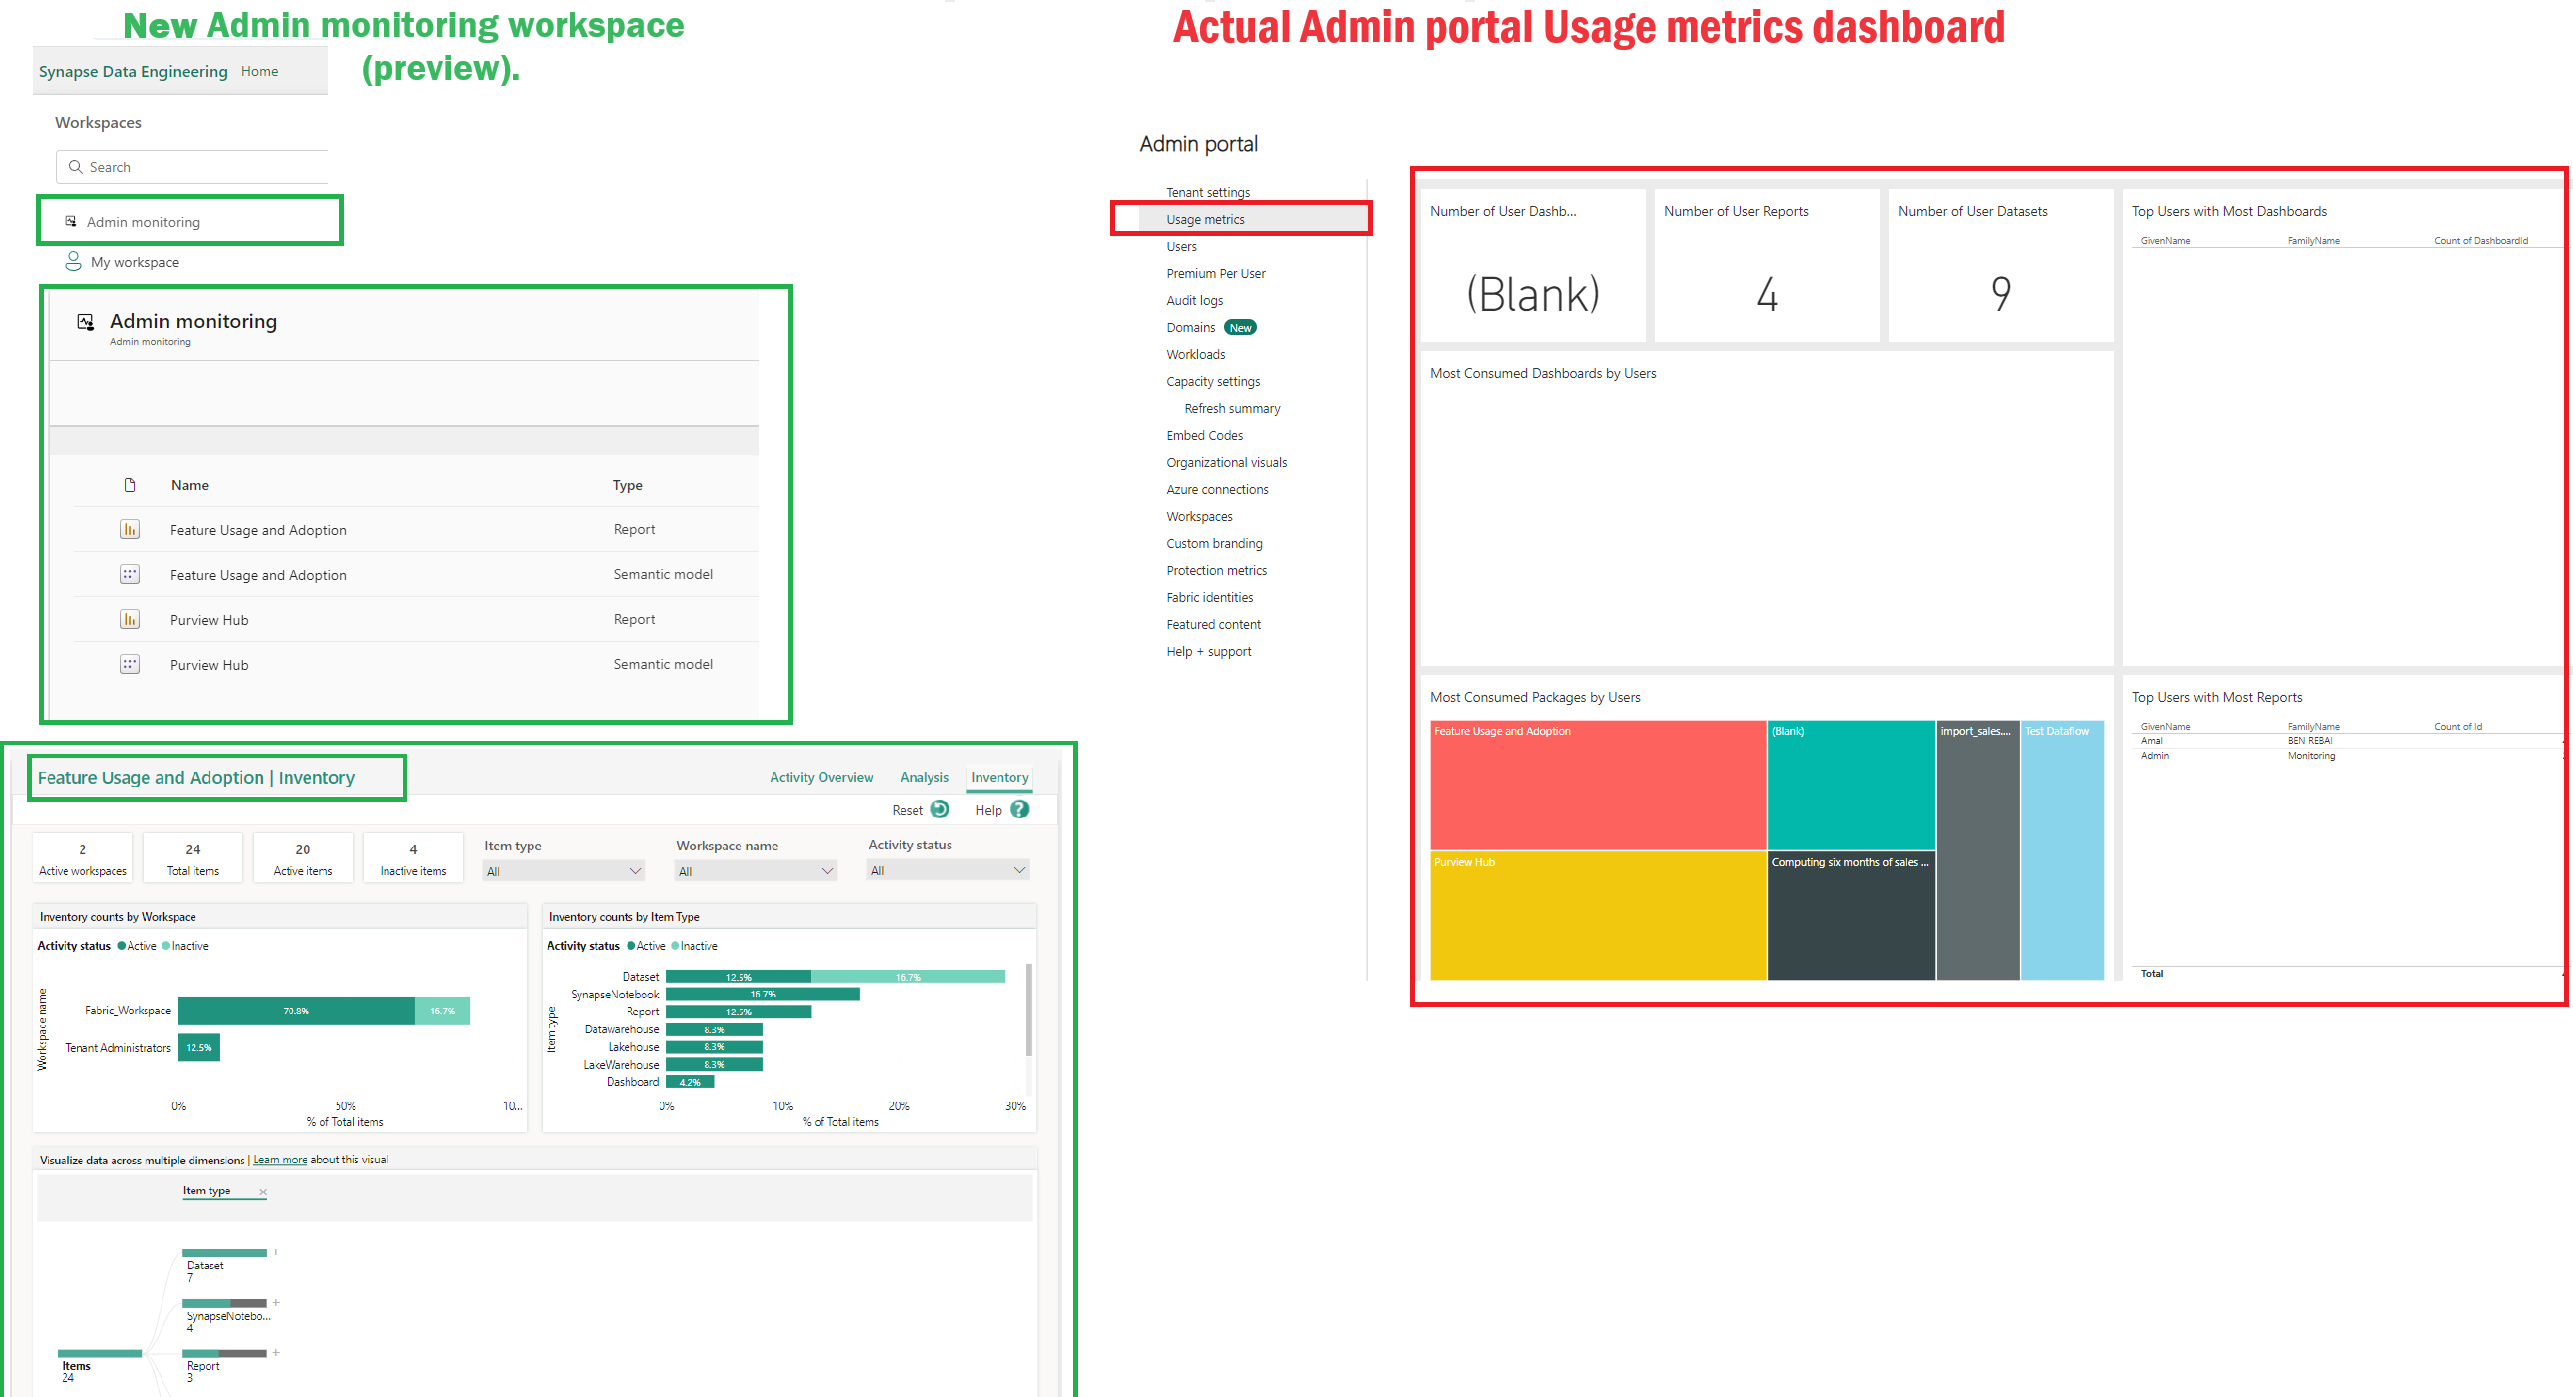The image size is (2573, 1397).
Task: Open Tenant settings in Admin portal
Action: click(x=1208, y=192)
